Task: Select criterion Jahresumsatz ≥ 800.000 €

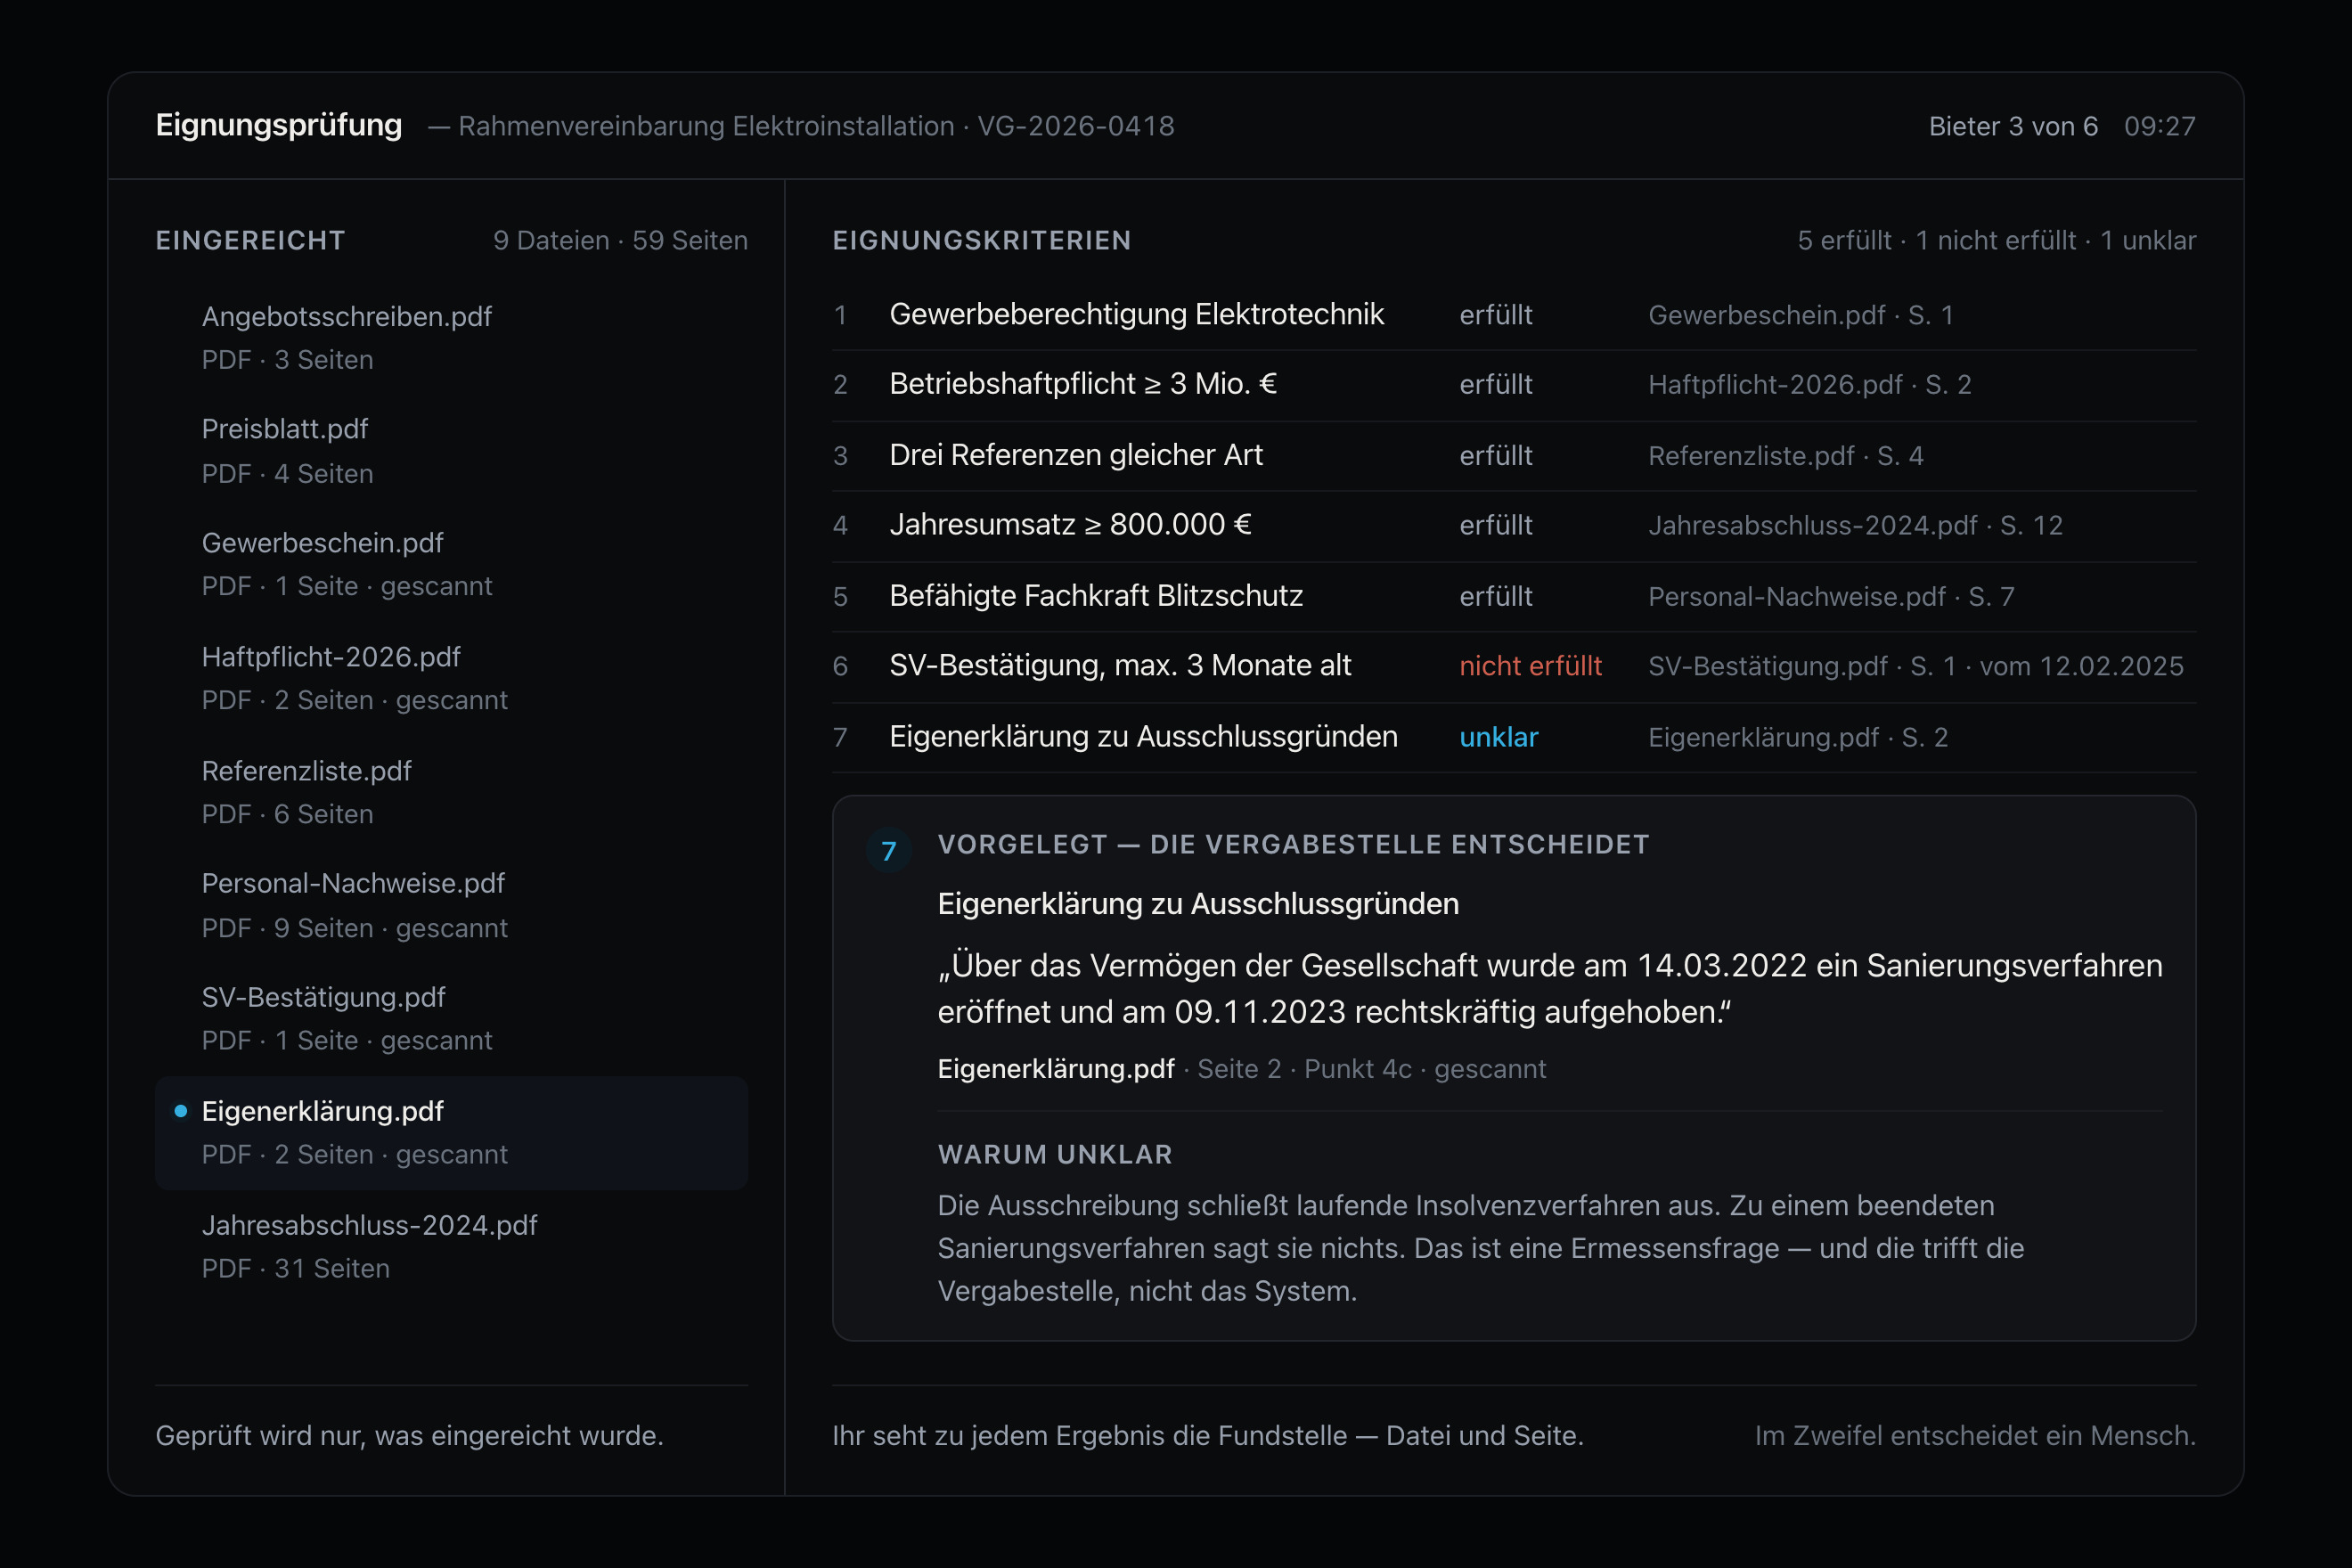Action: [1070, 525]
